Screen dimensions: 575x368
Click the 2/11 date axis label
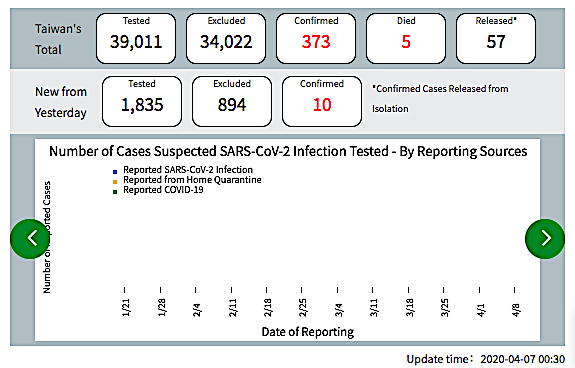click(232, 307)
